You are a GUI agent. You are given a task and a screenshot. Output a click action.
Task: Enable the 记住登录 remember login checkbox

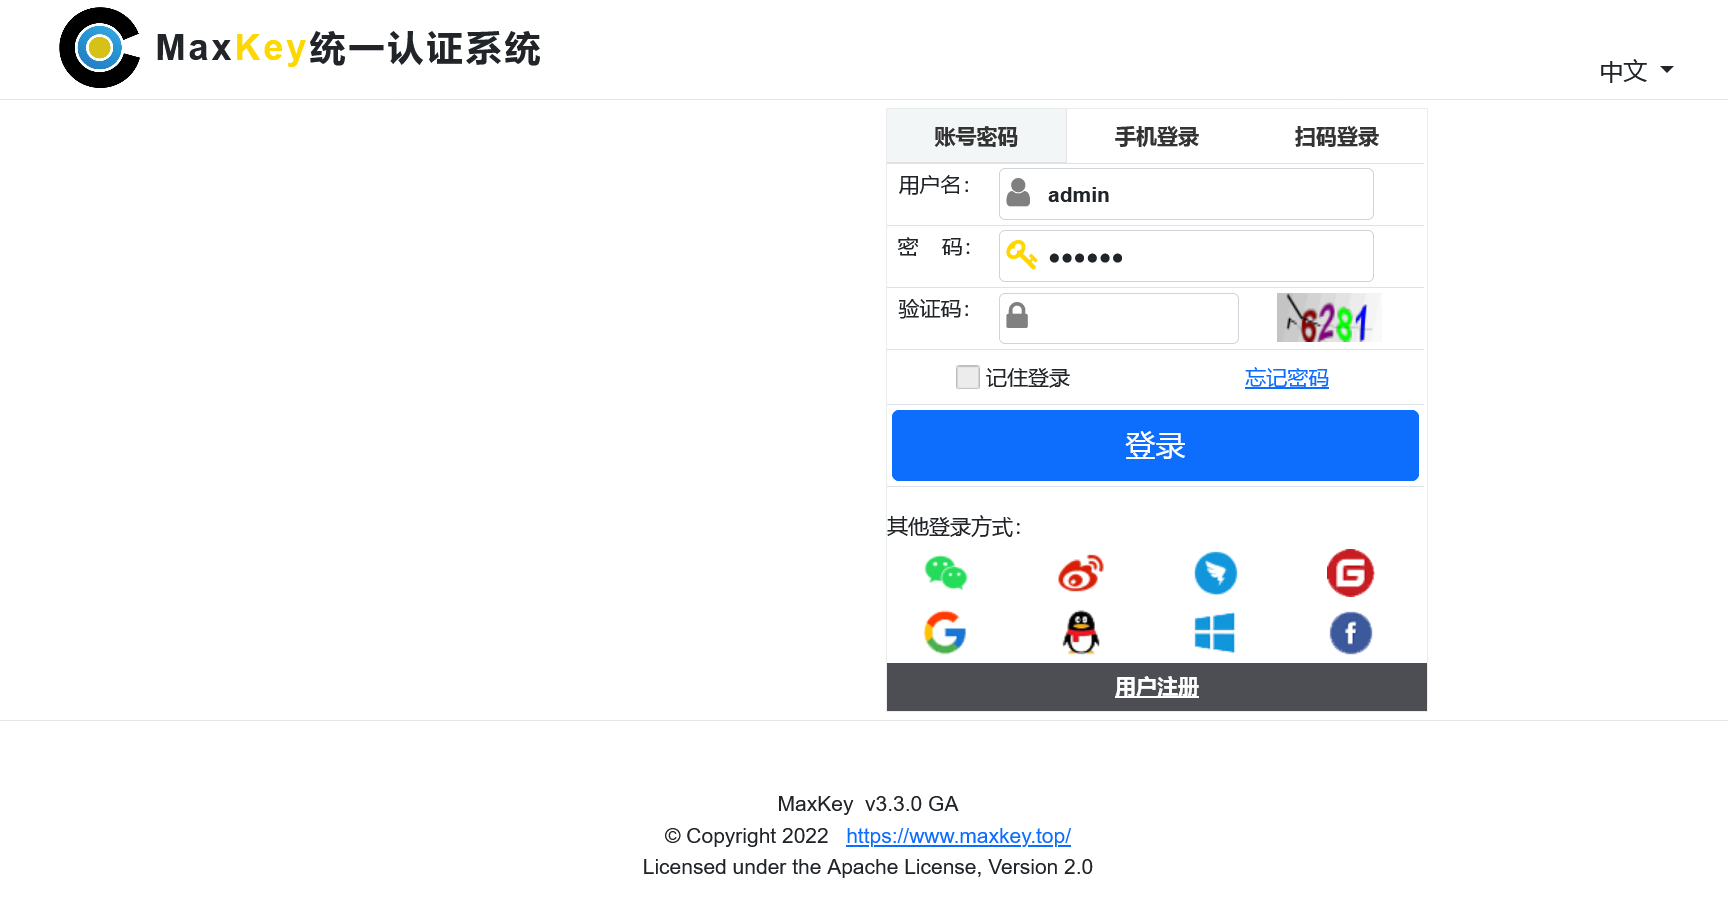(967, 377)
